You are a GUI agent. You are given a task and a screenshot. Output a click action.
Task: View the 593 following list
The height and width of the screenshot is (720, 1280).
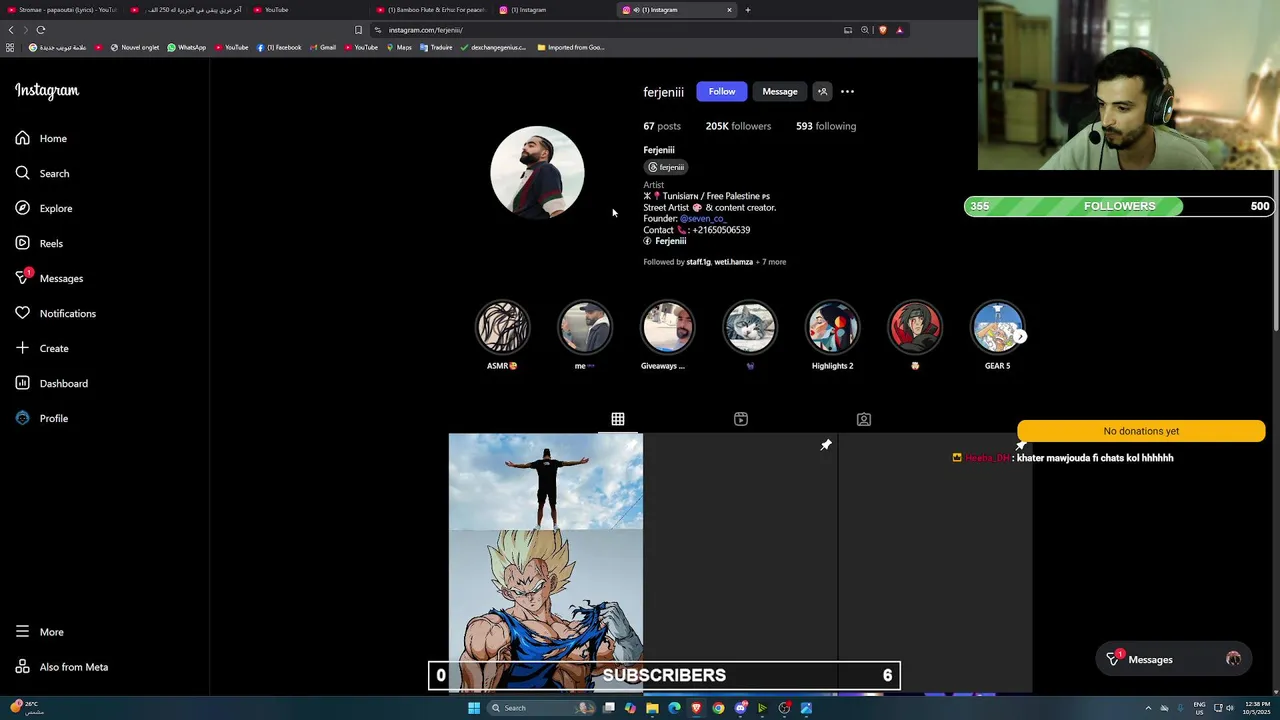[826, 126]
